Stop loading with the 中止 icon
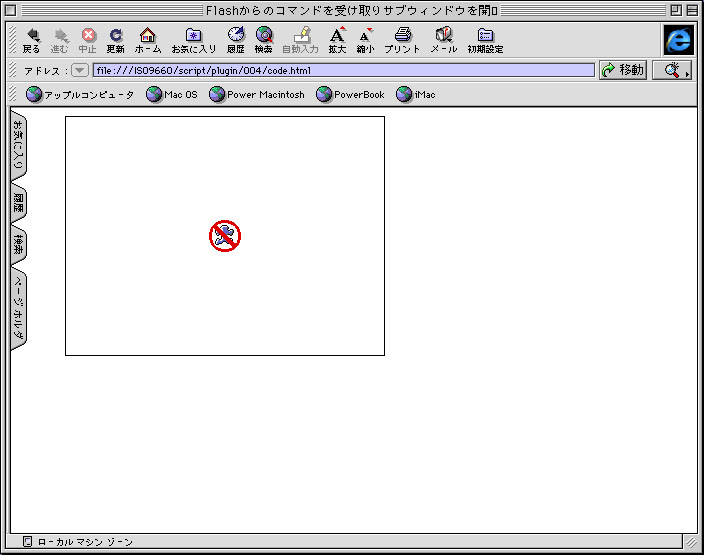Screen dimensions: 704x555 tap(88, 40)
